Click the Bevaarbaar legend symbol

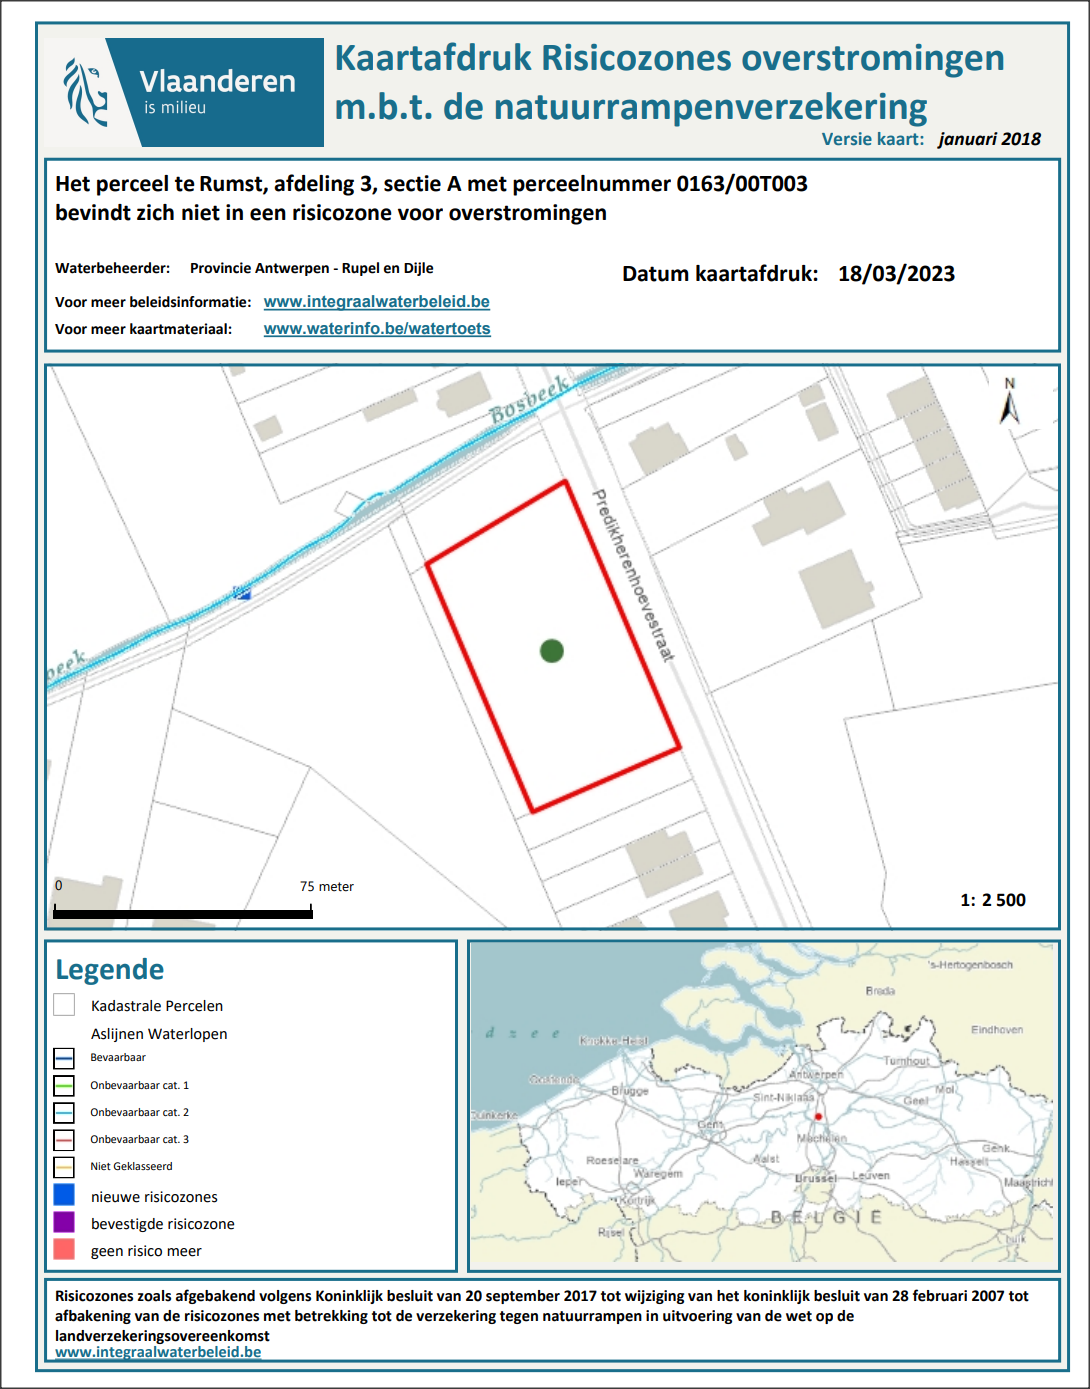click(x=64, y=1058)
